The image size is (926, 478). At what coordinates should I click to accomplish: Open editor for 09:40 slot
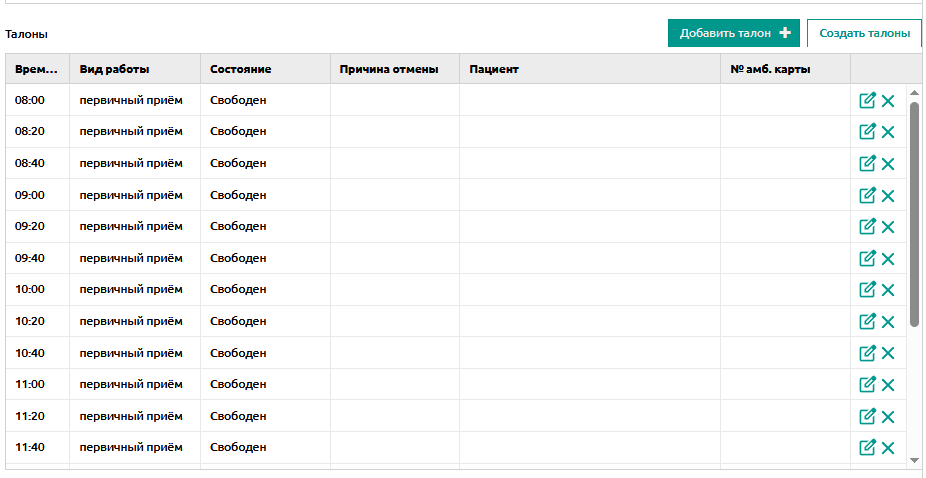(867, 258)
